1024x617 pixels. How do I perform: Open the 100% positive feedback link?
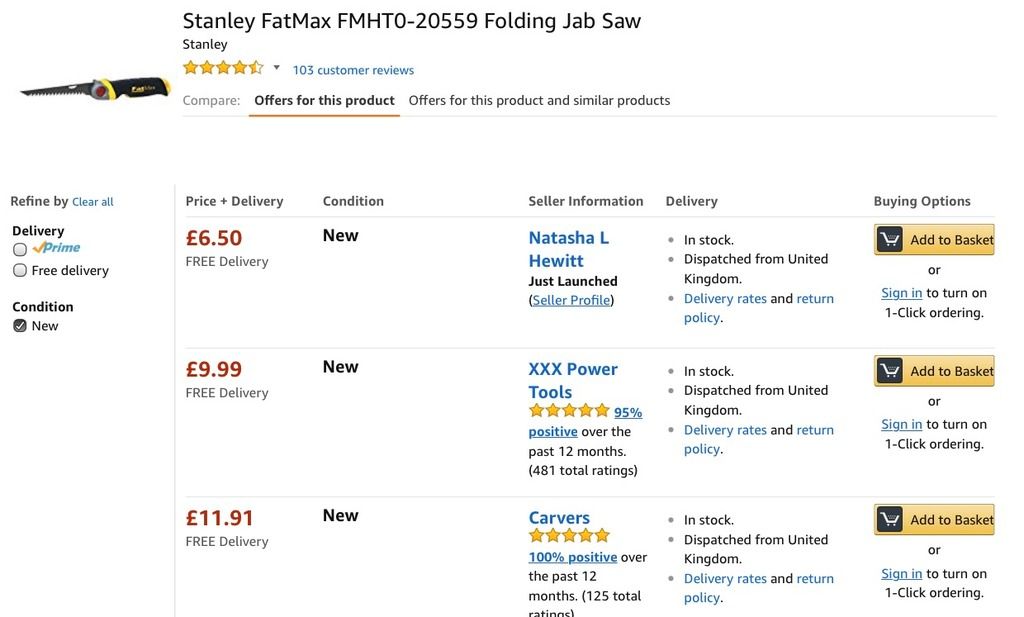pyautogui.click(x=572, y=557)
